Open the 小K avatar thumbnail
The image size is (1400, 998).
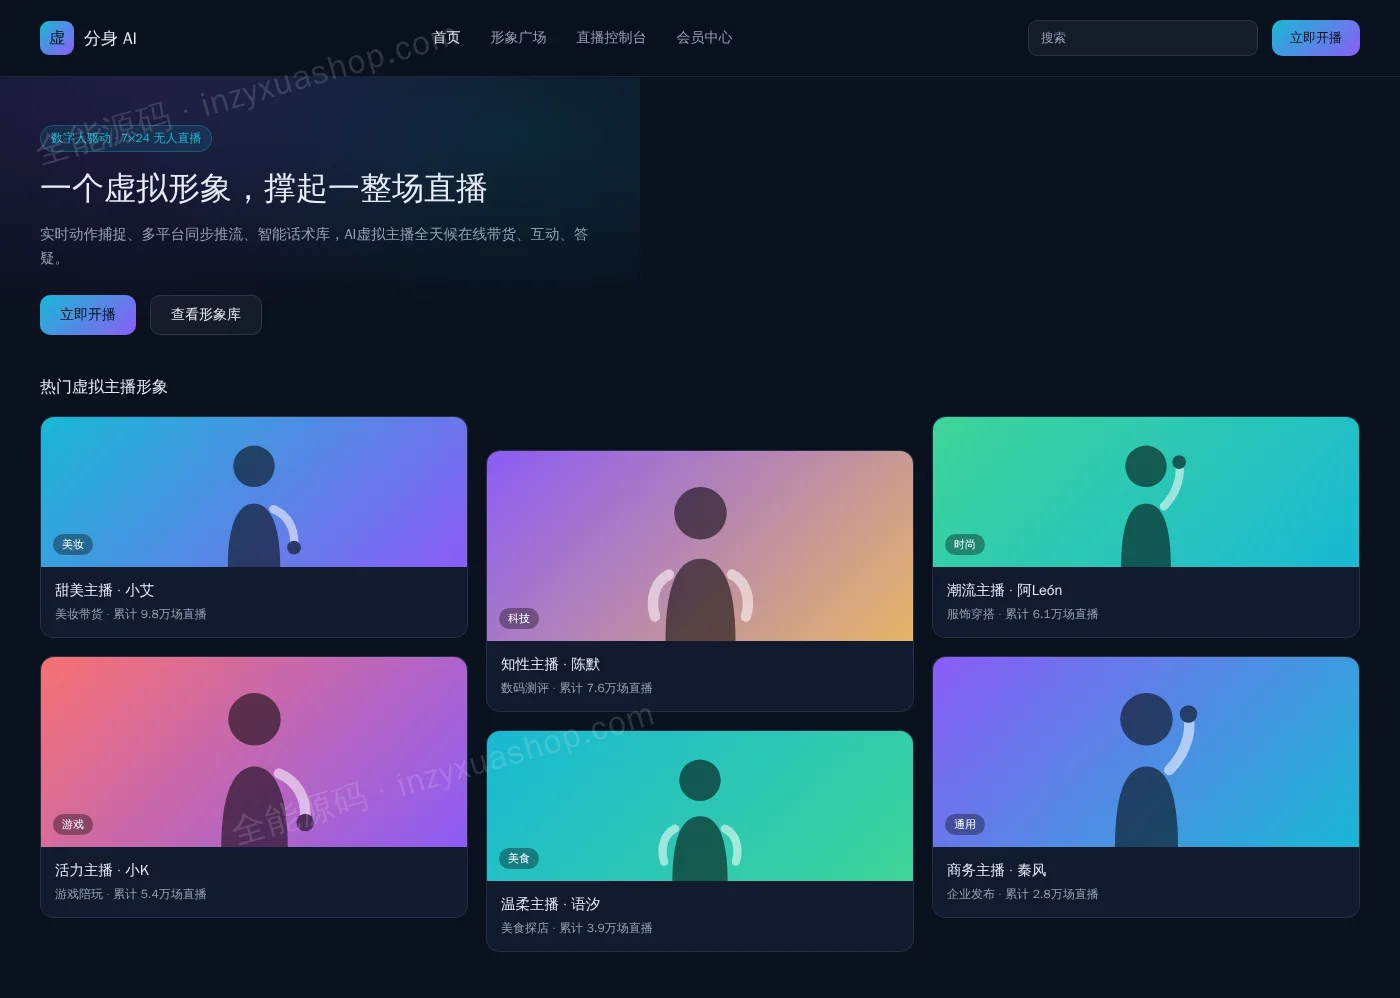tap(254, 752)
